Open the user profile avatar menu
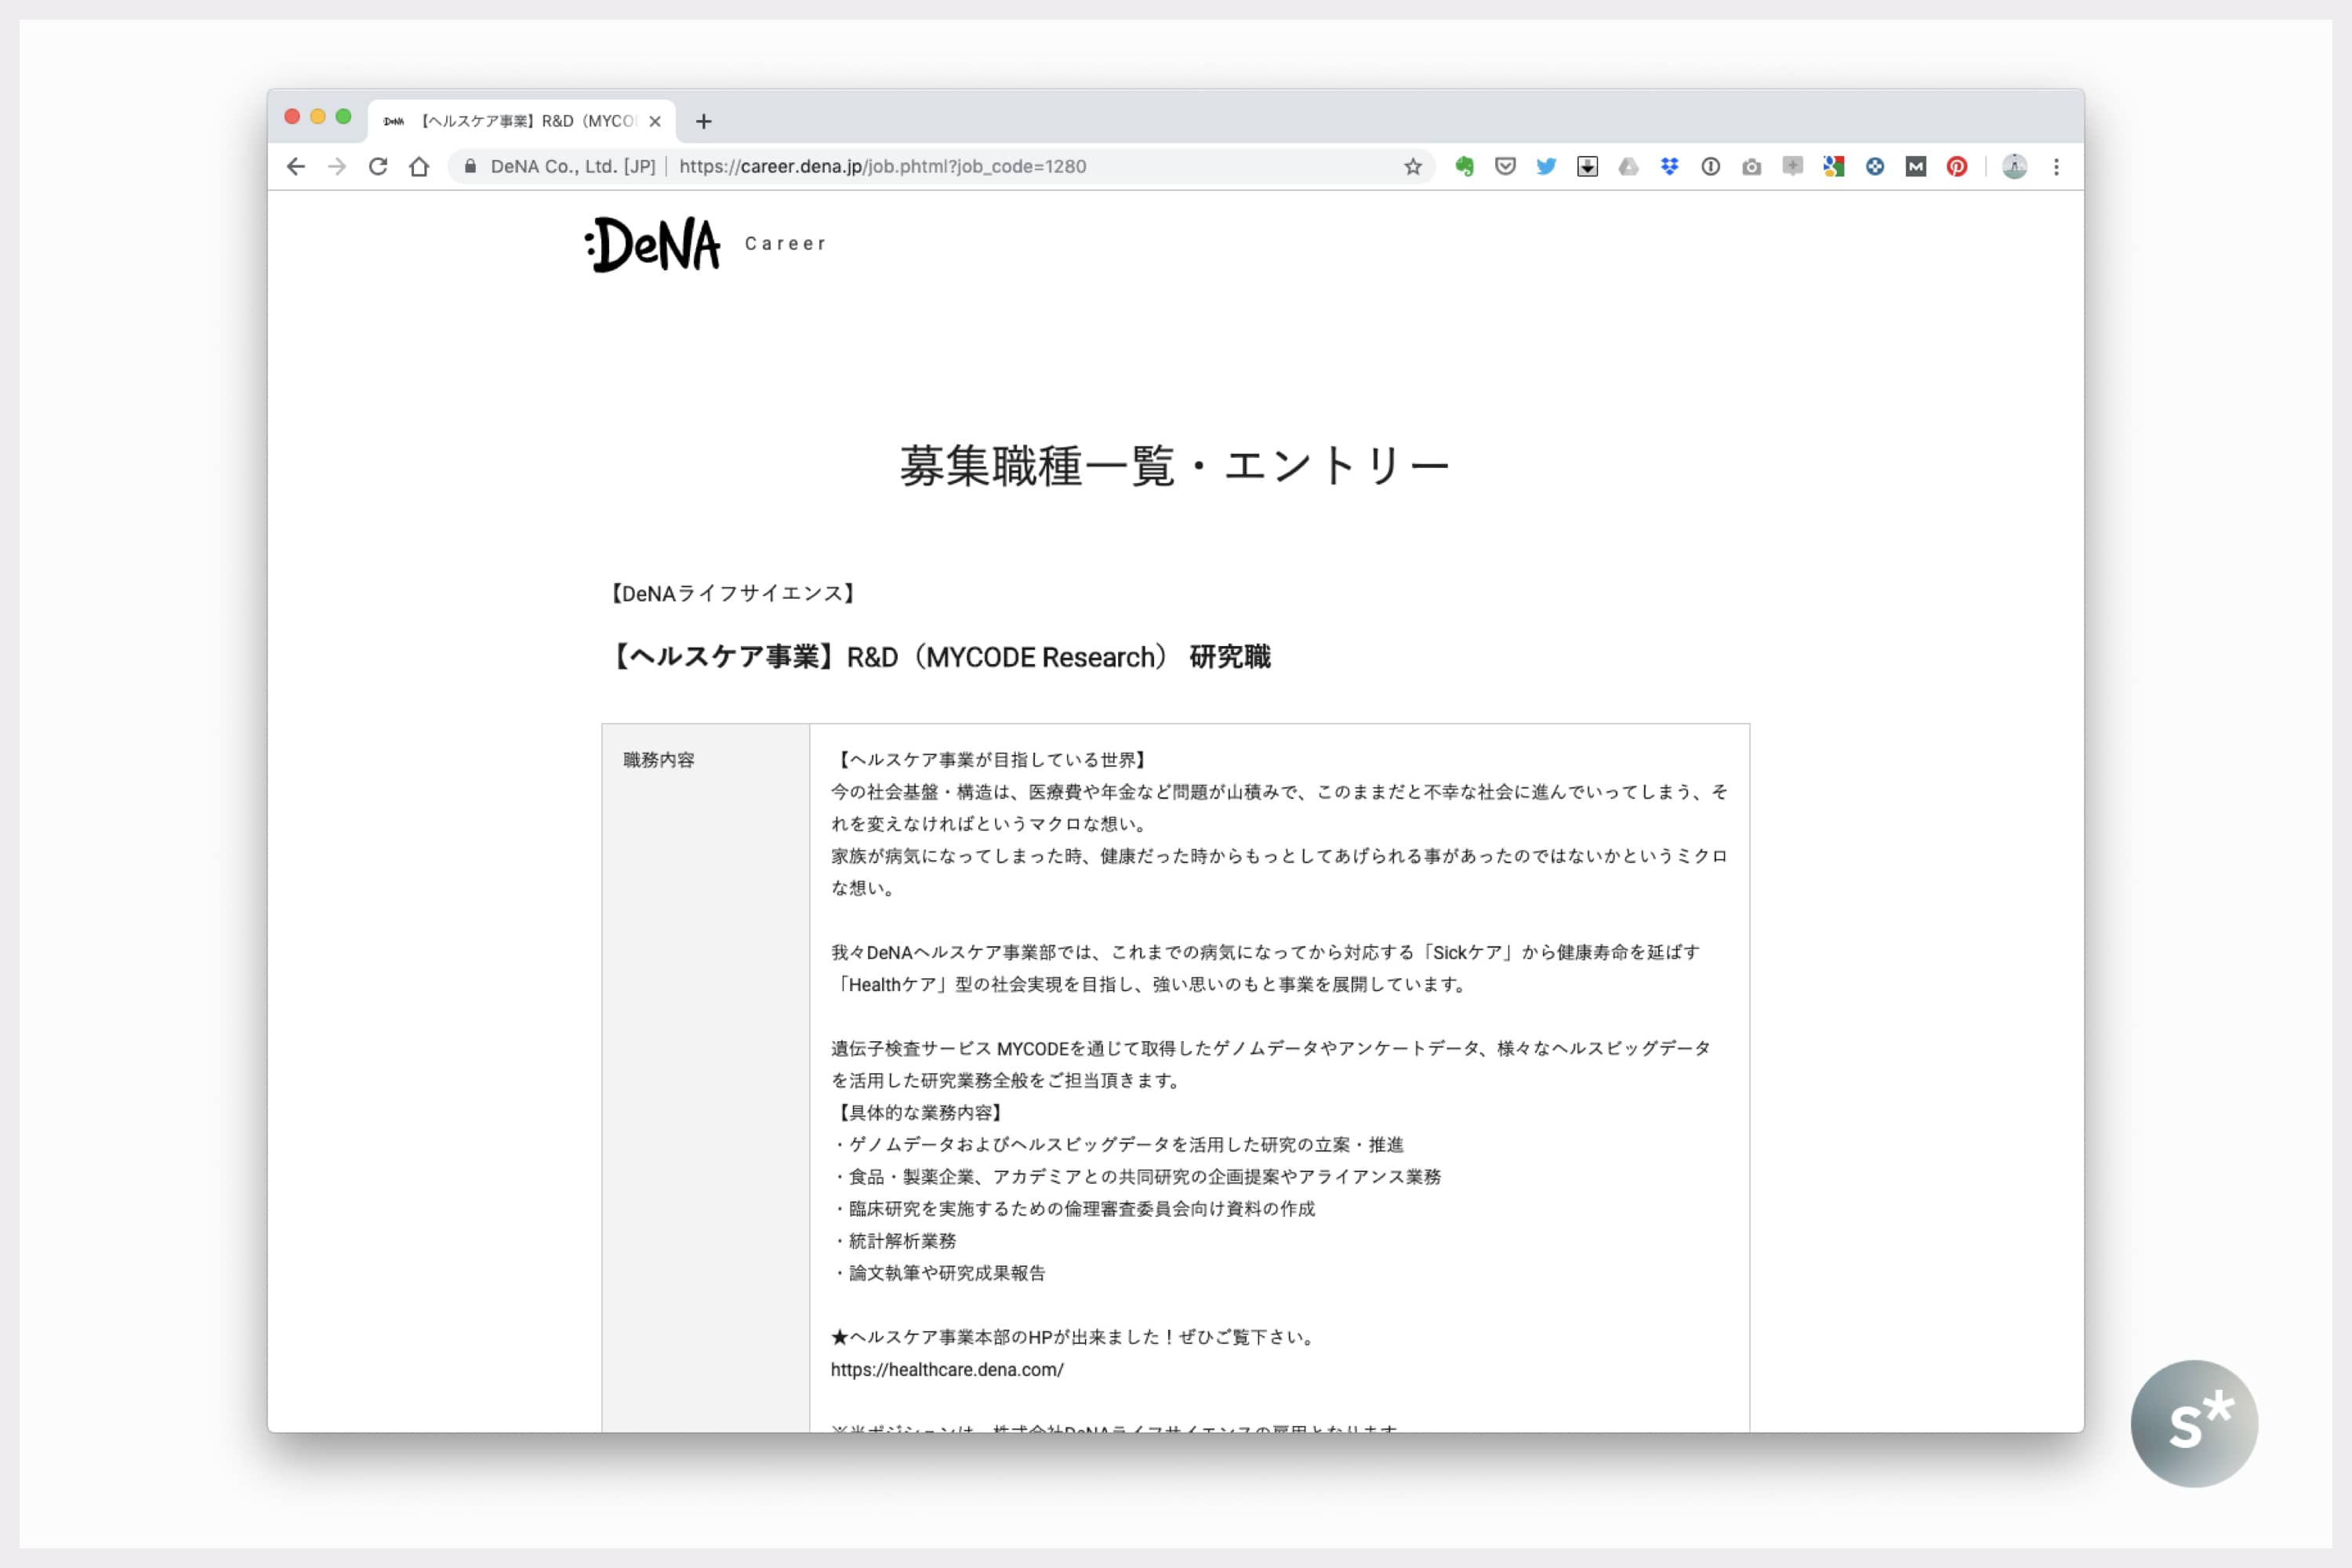 [x=2014, y=167]
